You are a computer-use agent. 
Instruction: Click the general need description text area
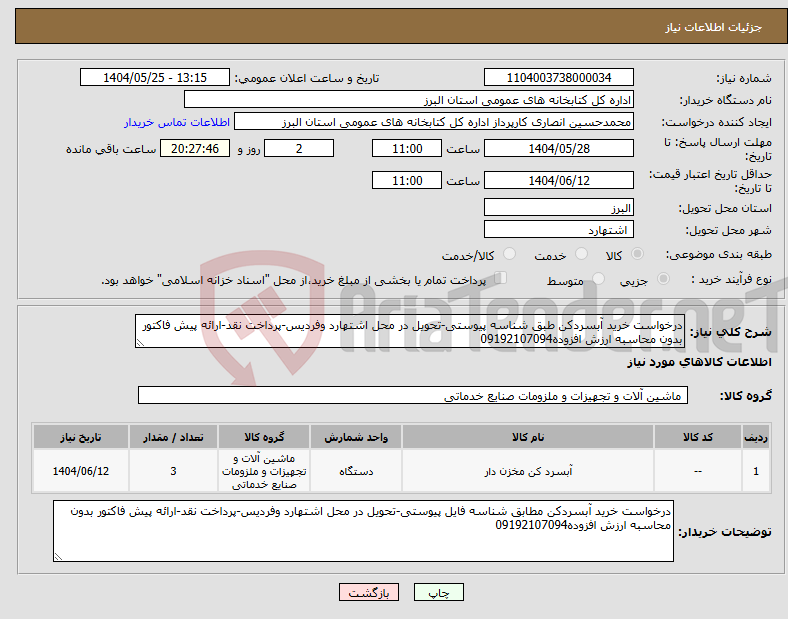click(410, 331)
